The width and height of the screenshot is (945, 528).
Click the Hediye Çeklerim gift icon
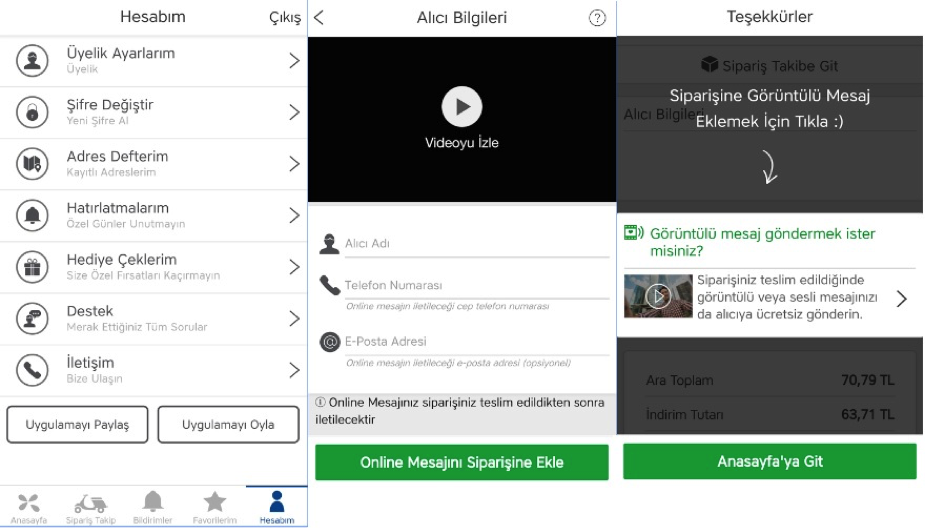tap(32, 267)
